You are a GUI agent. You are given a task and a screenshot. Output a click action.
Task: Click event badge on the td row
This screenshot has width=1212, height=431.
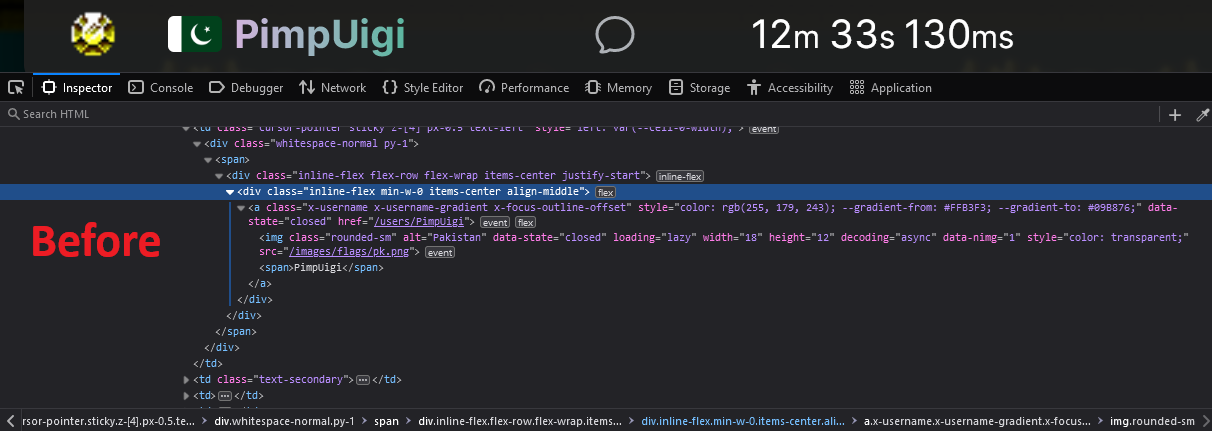click(x=764, y=129)
